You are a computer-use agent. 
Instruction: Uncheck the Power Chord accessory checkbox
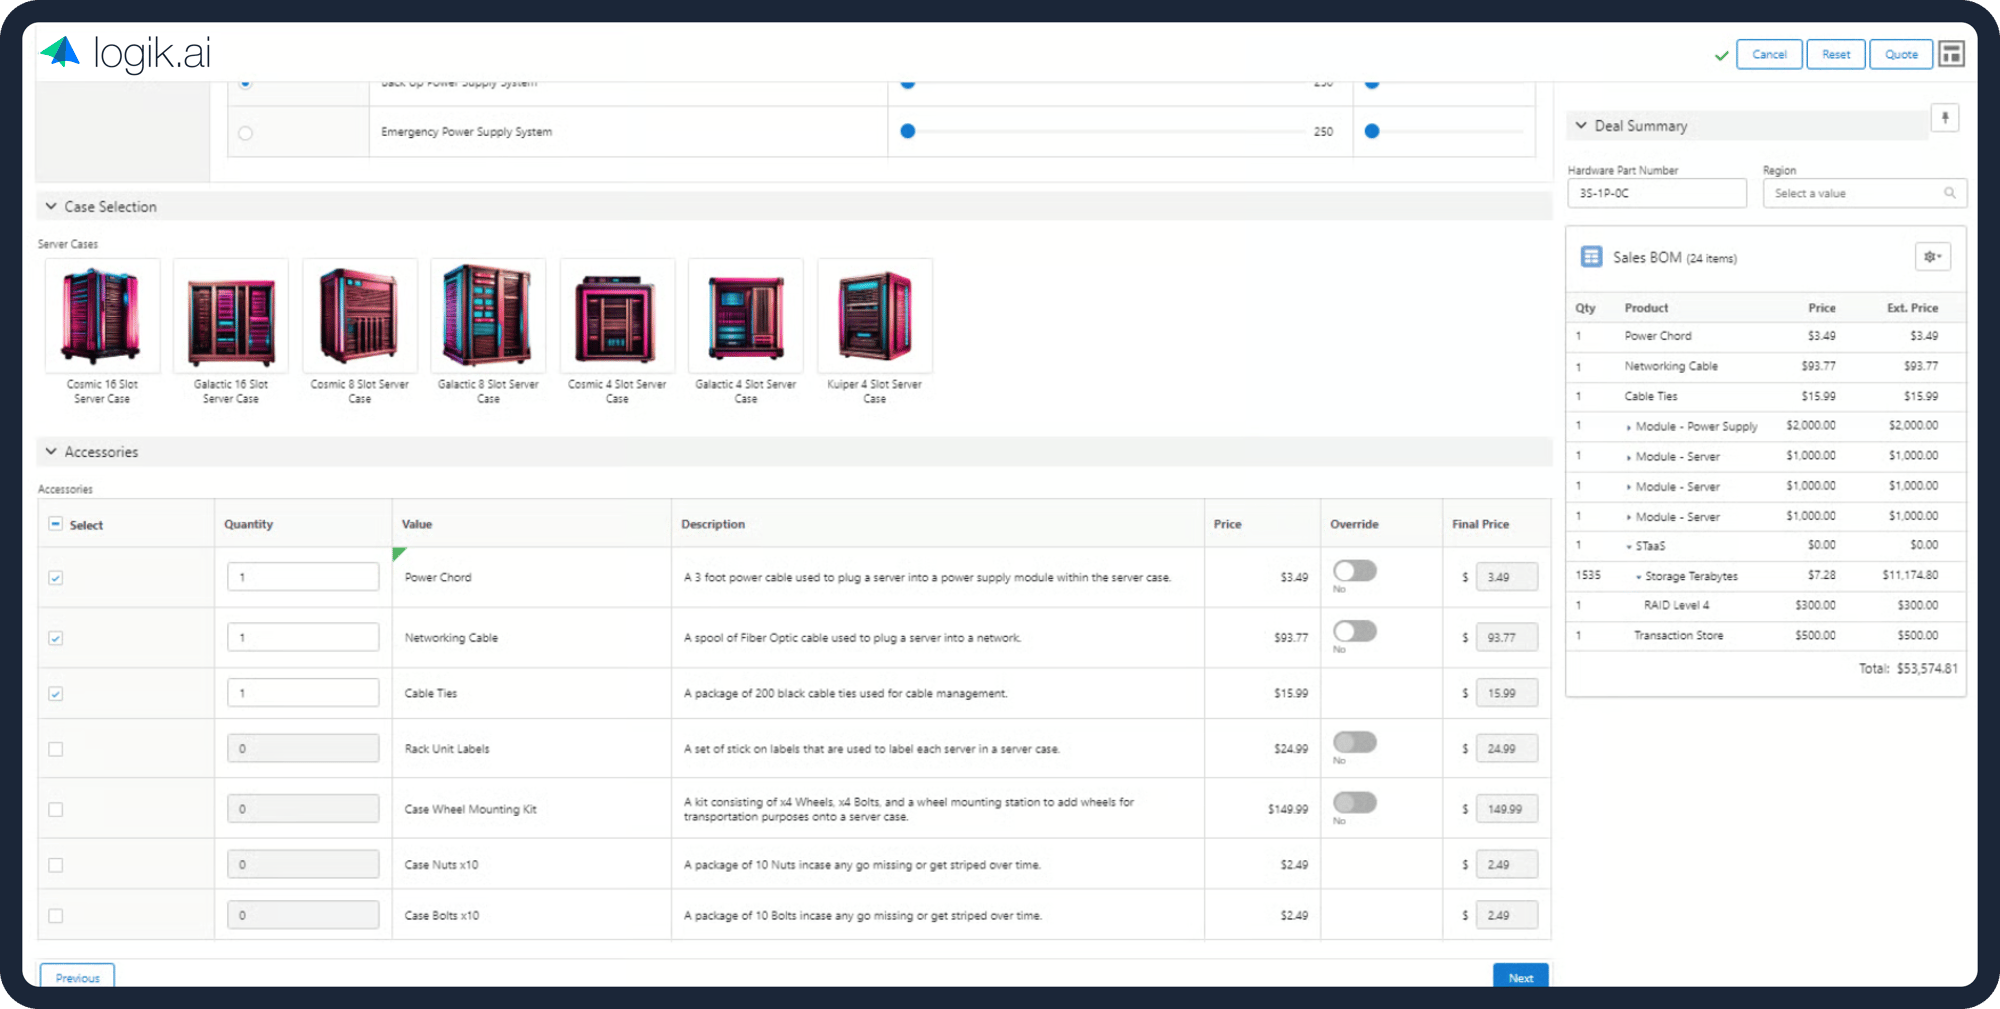click(56, 578)
